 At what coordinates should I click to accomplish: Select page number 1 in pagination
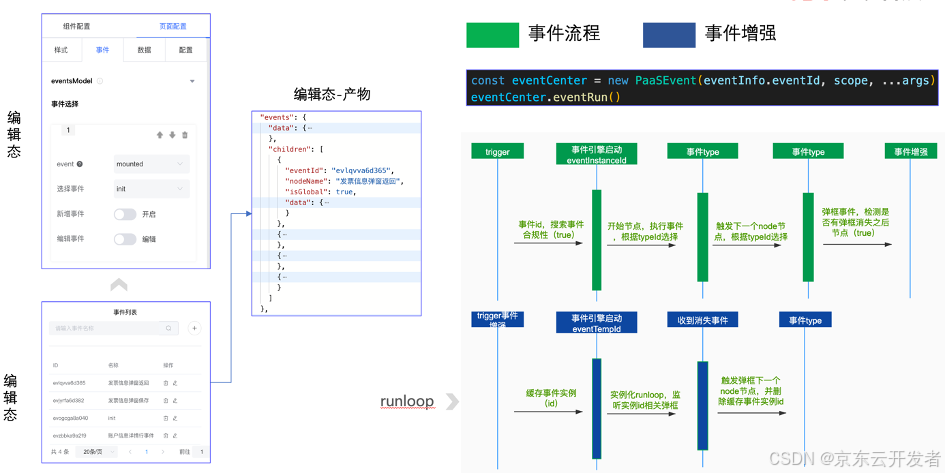click(x=146, y=452)
